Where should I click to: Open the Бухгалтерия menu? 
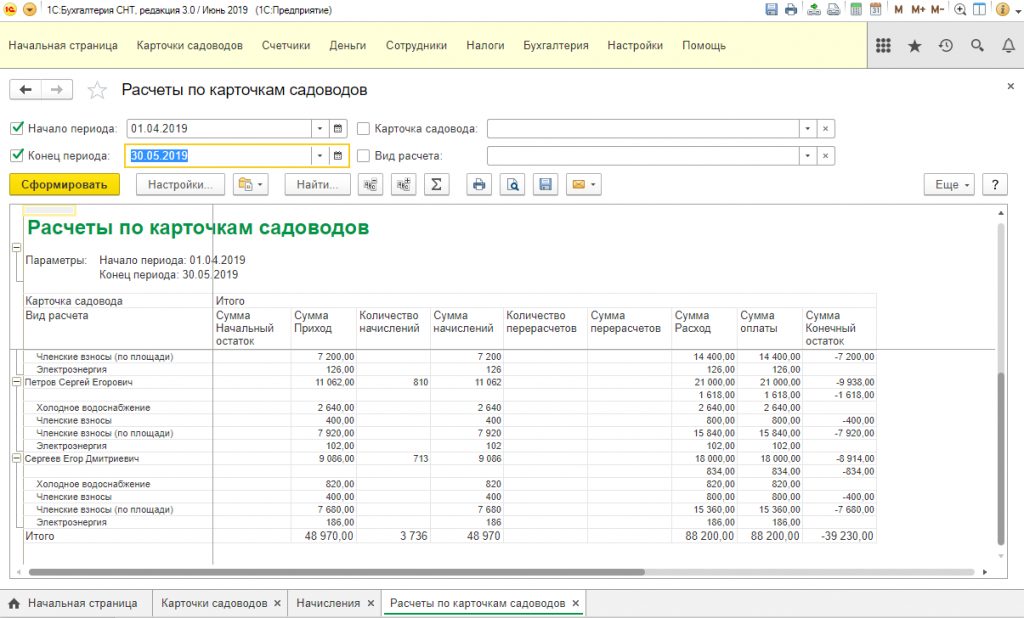coord(556,46)
